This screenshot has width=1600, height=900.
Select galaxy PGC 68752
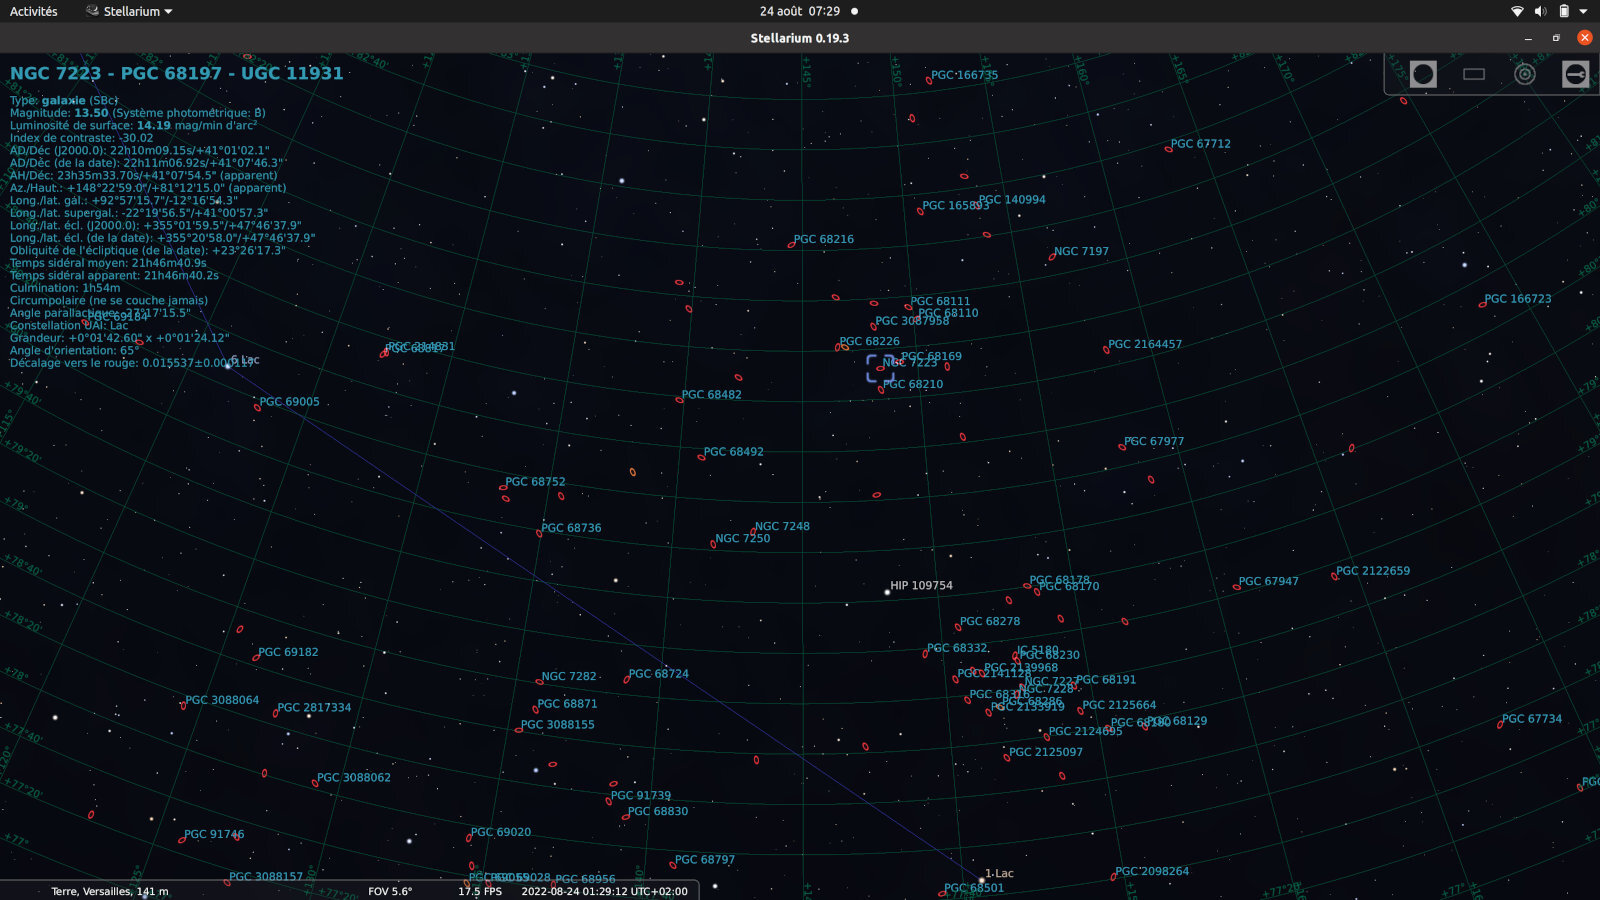(535, 482)
